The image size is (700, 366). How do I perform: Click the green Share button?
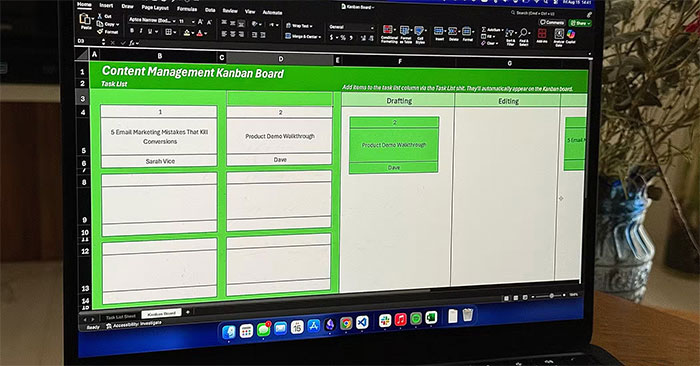(x=580, y=23)
